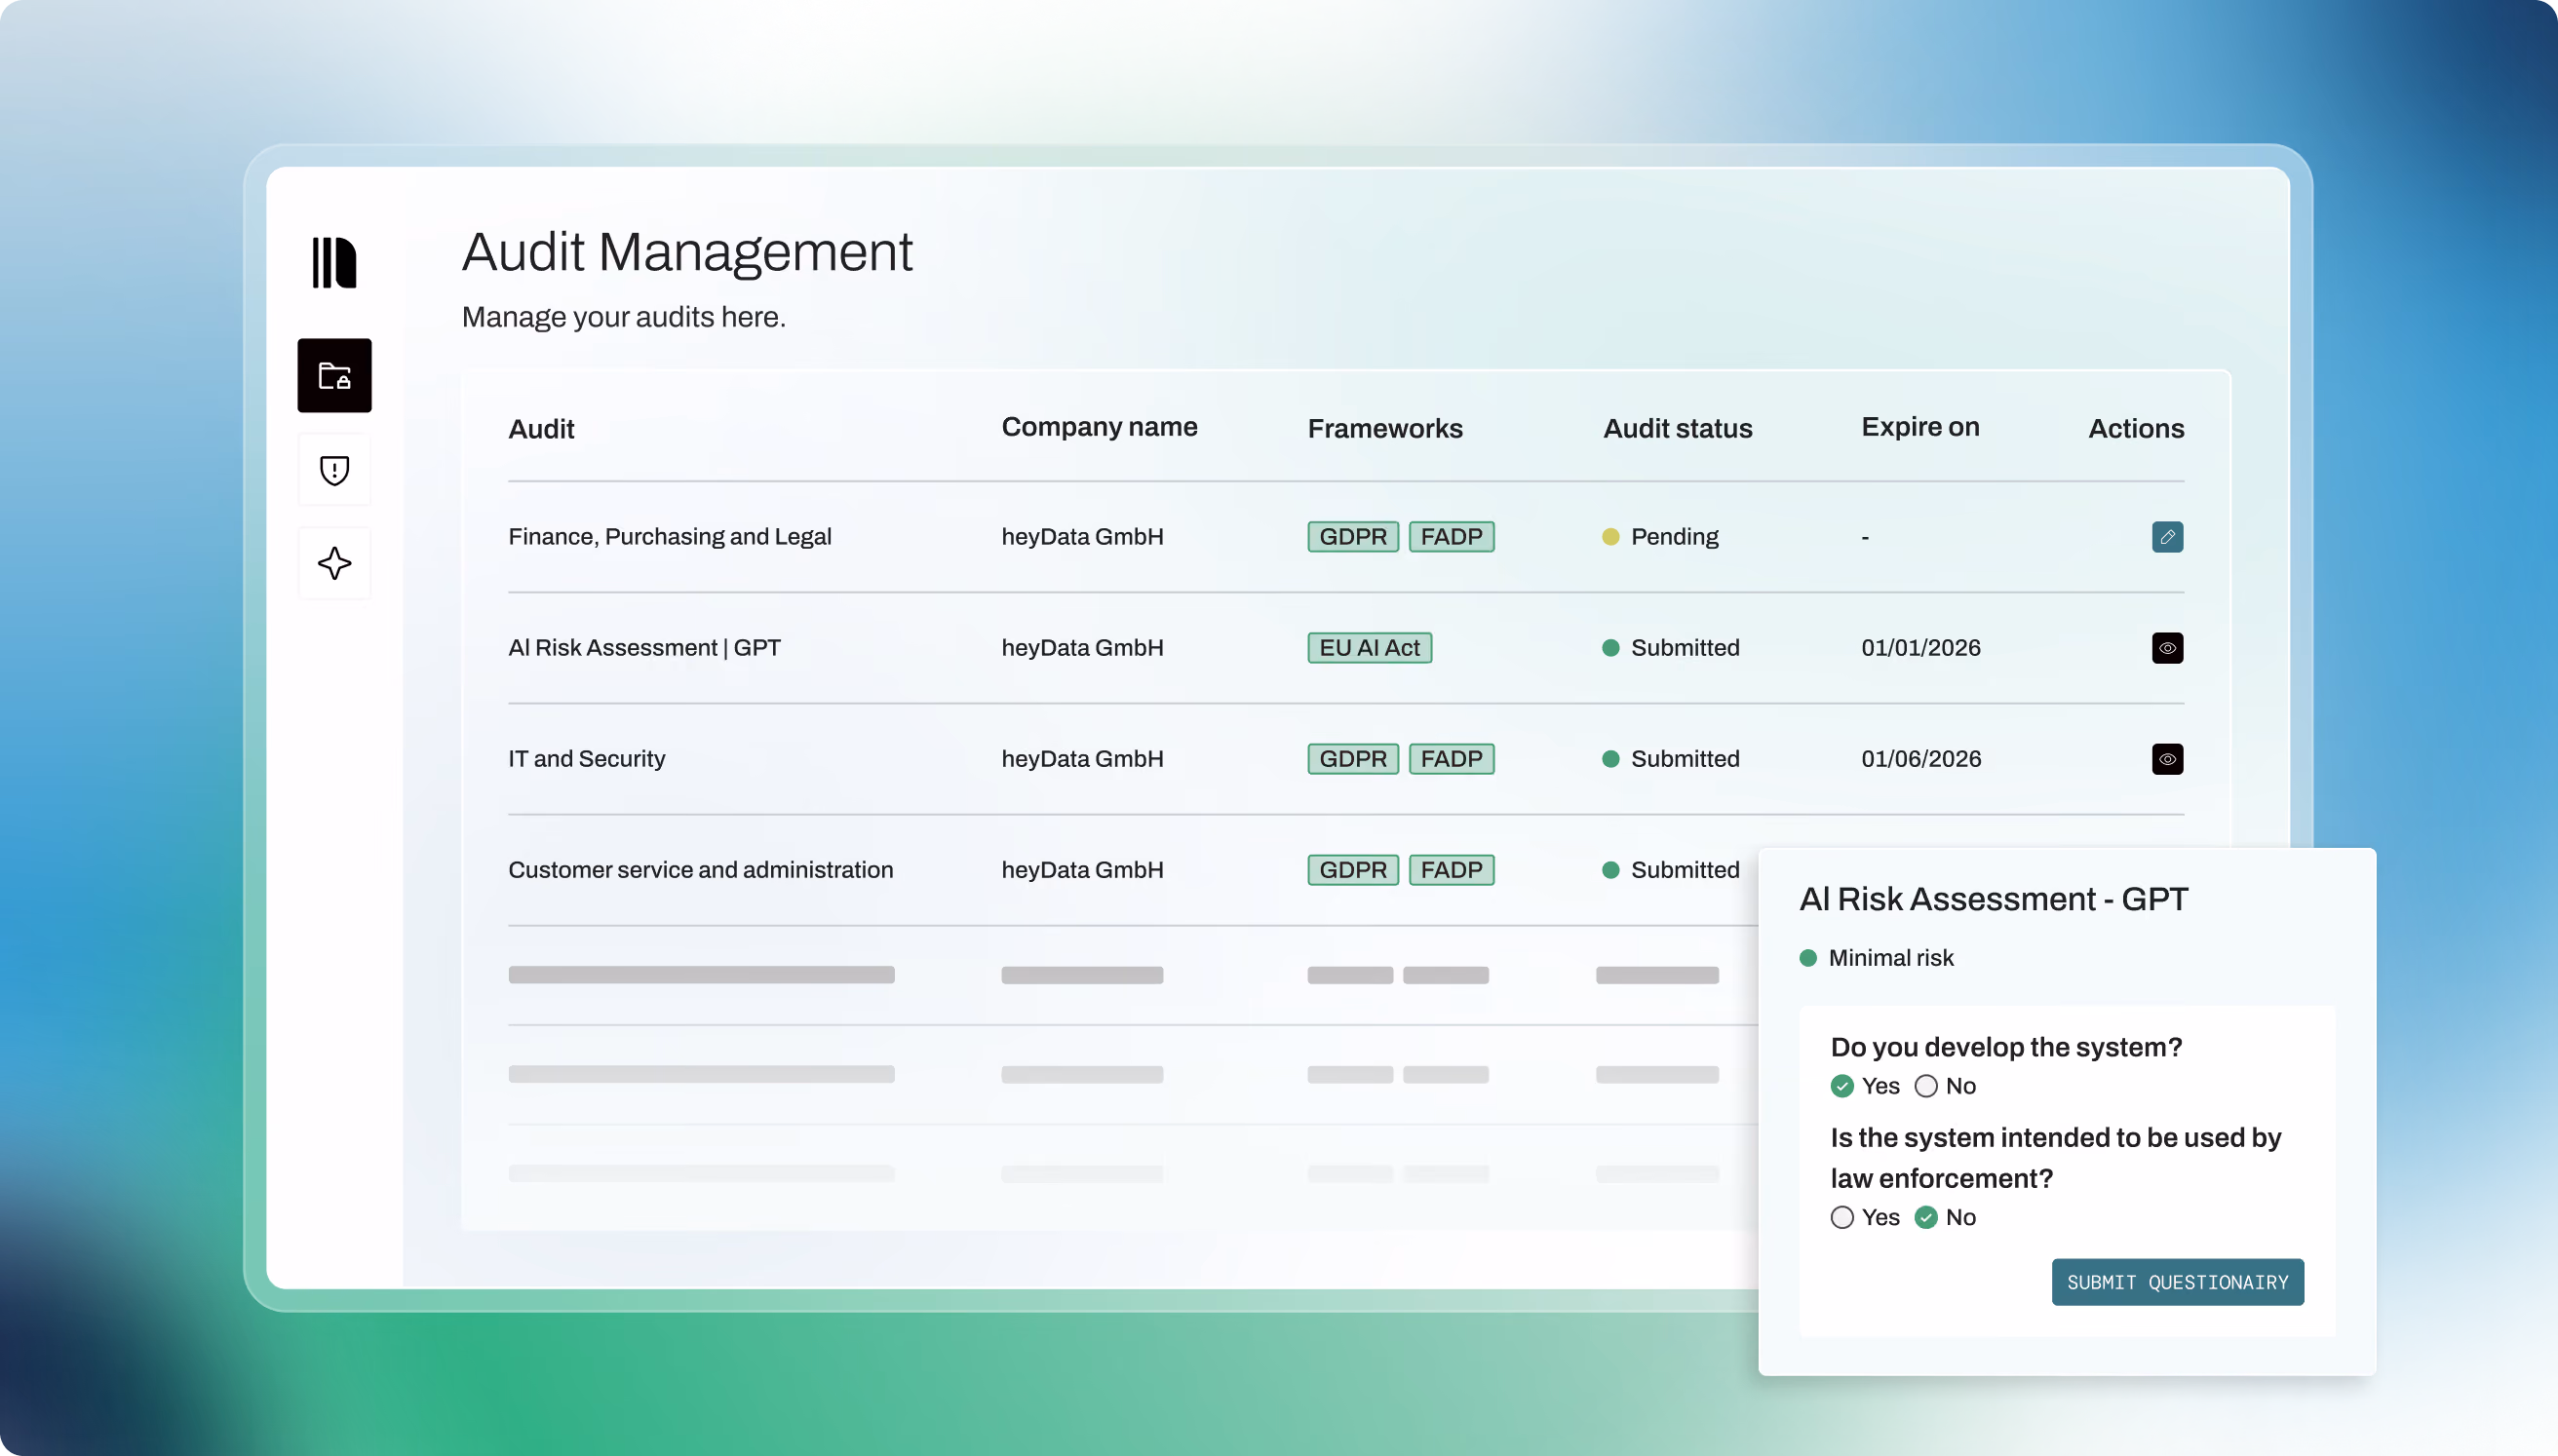This screenshot has width=2558, height=1456.
Task: Select Yes for law enforcement use
Action: click(x=1842, y=1217)
